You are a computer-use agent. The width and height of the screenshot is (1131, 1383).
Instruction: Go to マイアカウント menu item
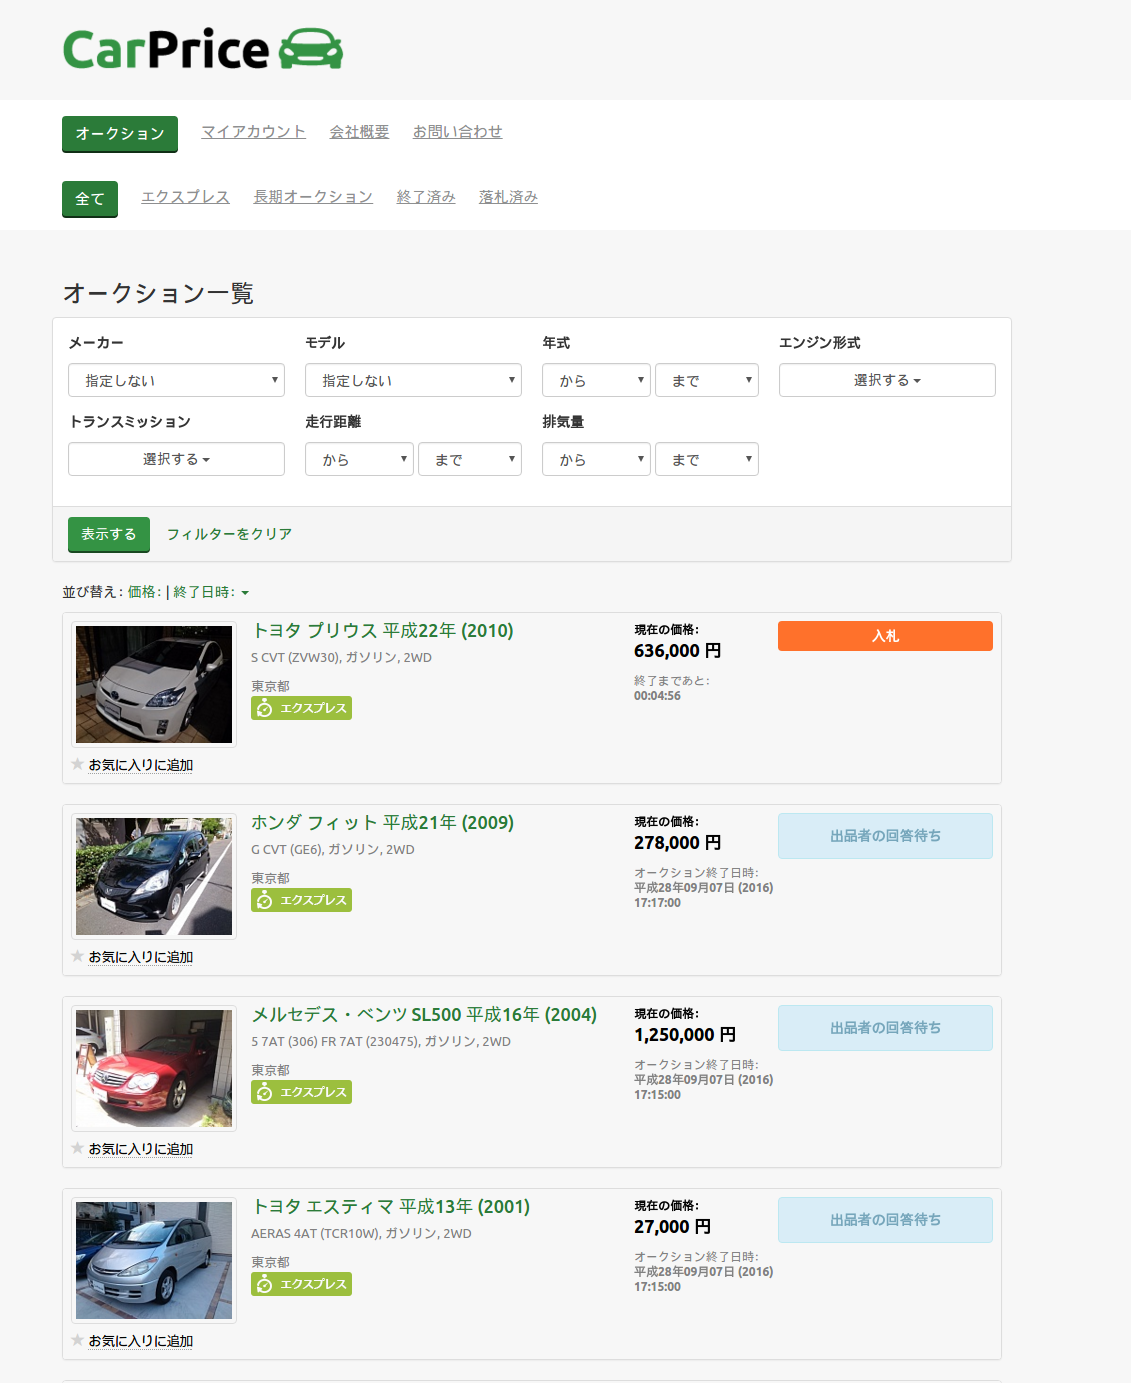(x=253, y=132)
